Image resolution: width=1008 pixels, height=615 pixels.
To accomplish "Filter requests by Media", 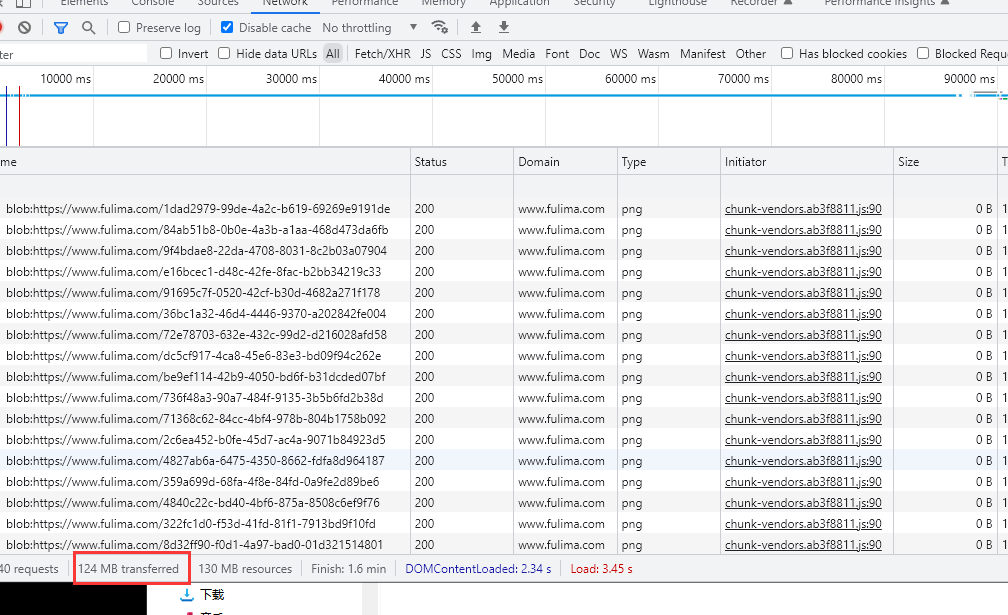I will coord(519,54).
